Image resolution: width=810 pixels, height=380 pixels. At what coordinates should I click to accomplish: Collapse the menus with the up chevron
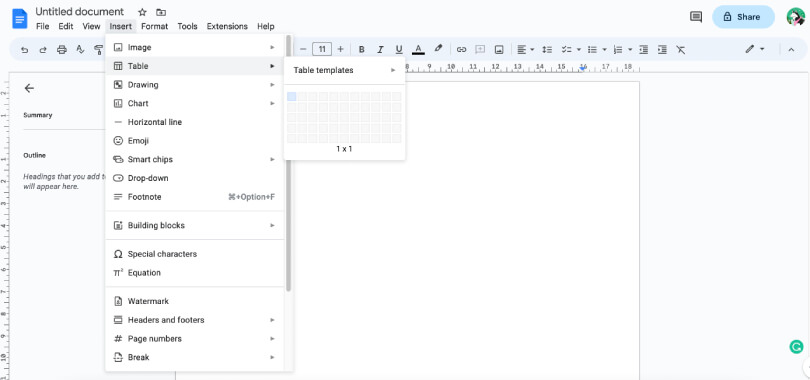pyautogui.click(x=791, y=50)
